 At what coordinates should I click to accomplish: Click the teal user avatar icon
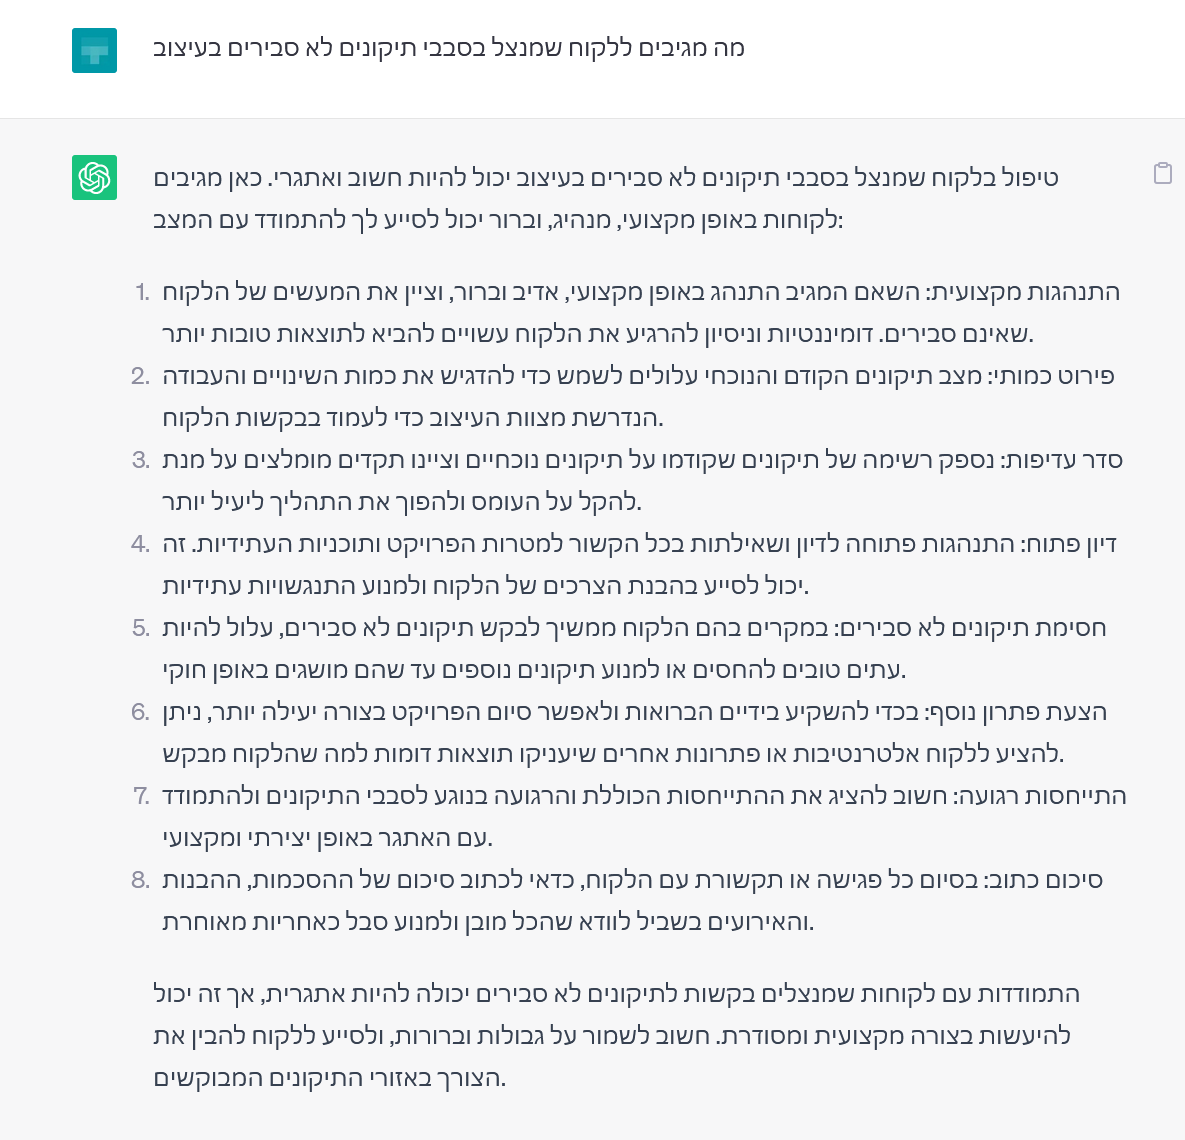94,50
